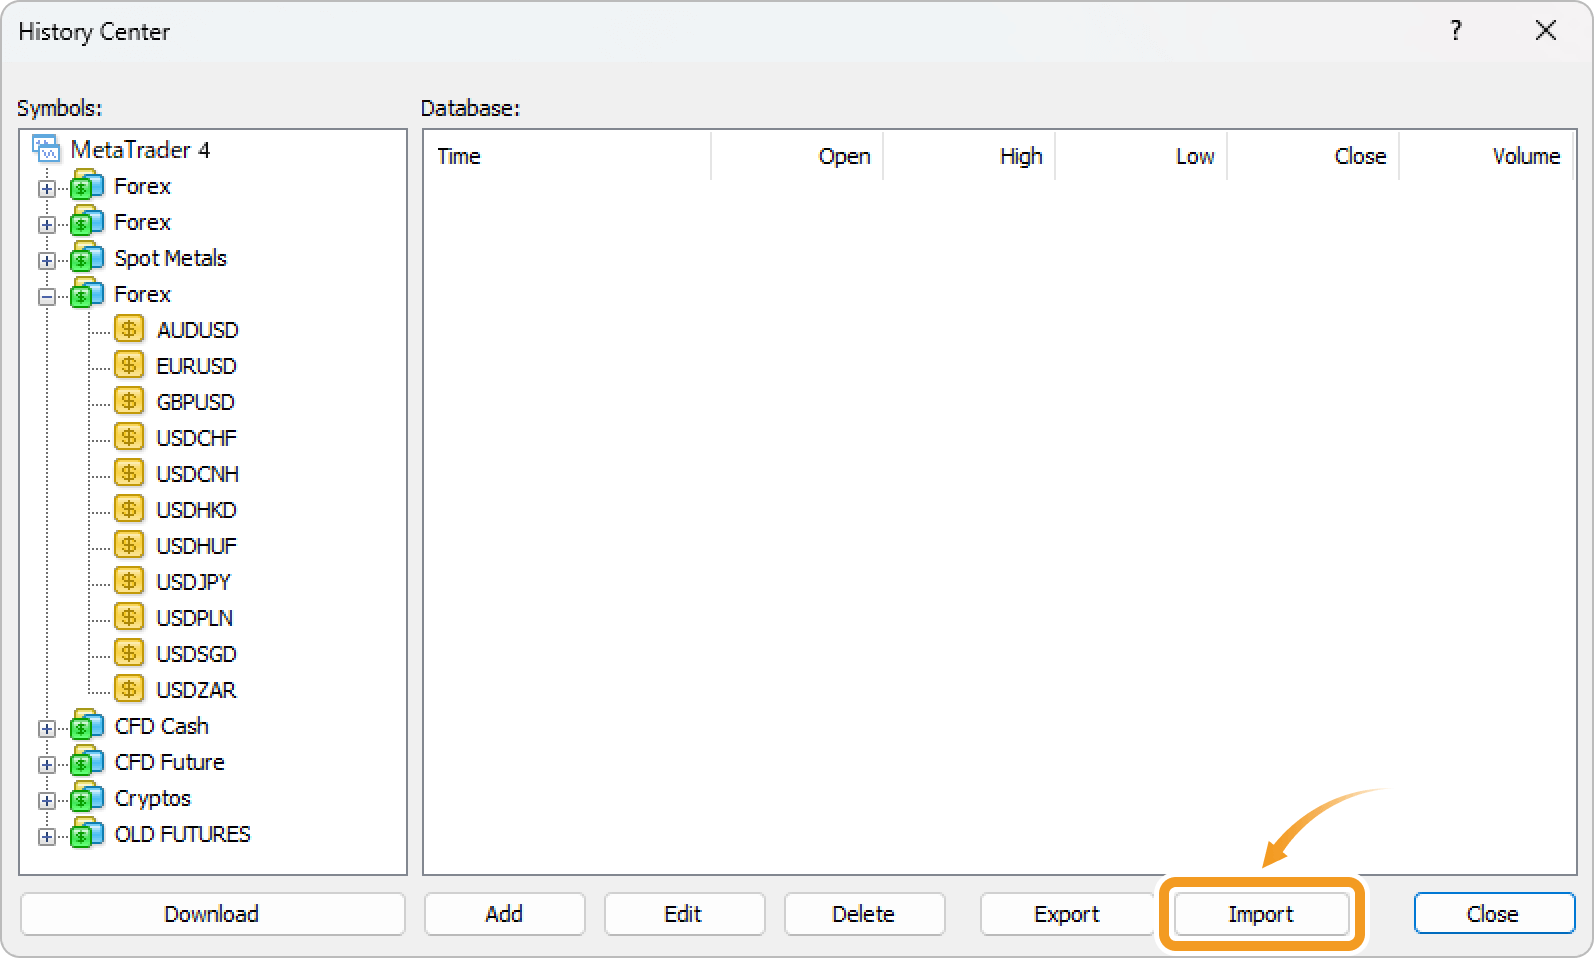
Task: Select the OLD FUTURES group label
Action: (x=183, y=834)
